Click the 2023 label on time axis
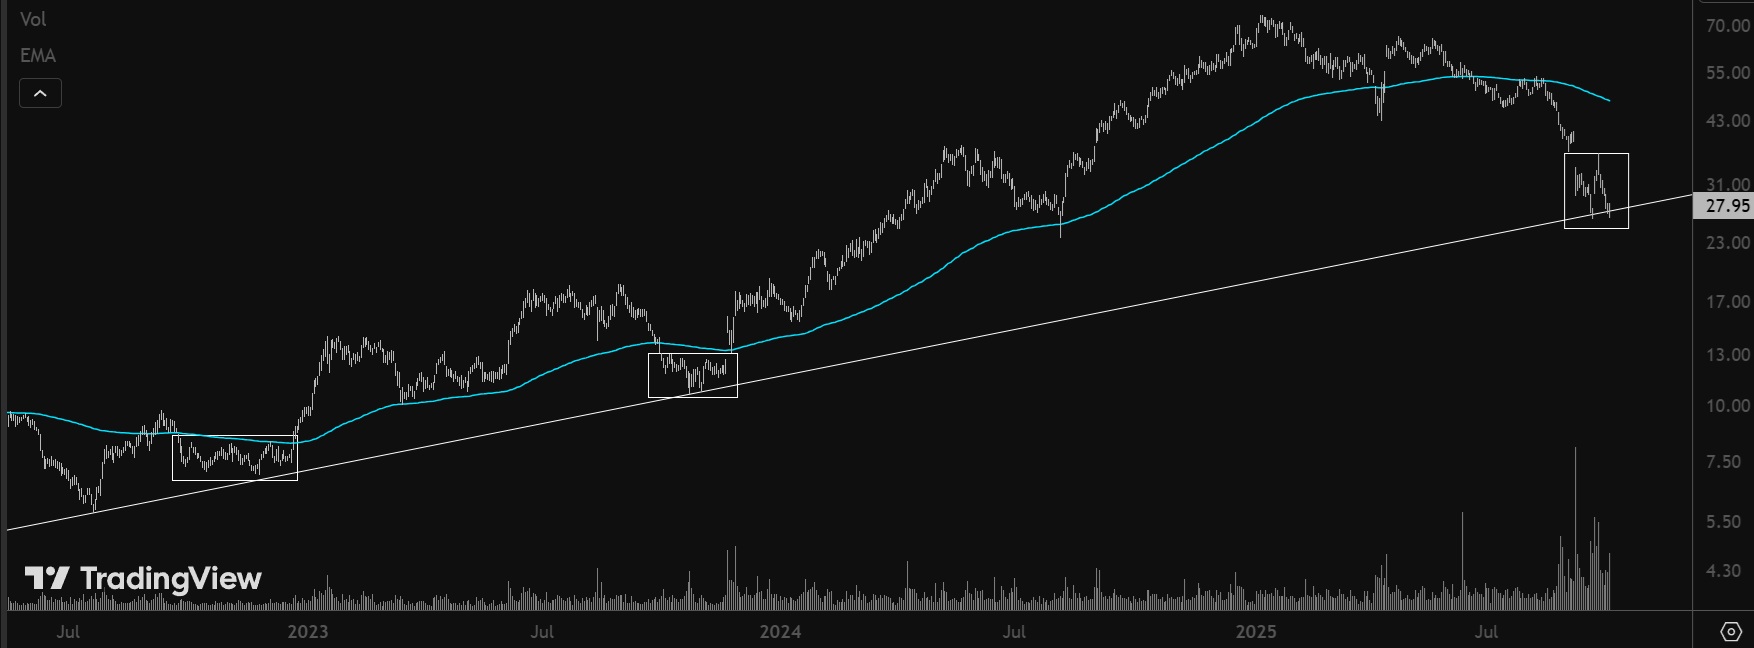 pyautogui.click(x=307, y=631)
